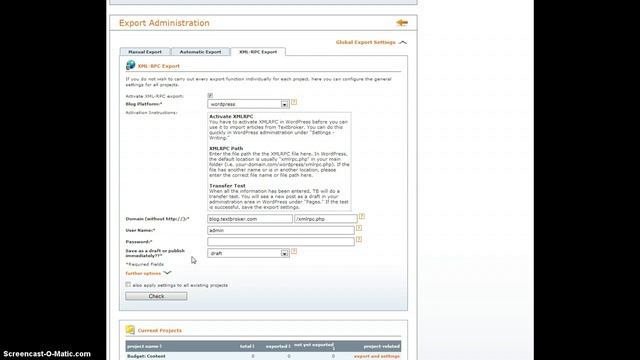Click the Budget: Content project name
The image size is (640, 360).
coord(146,356)
